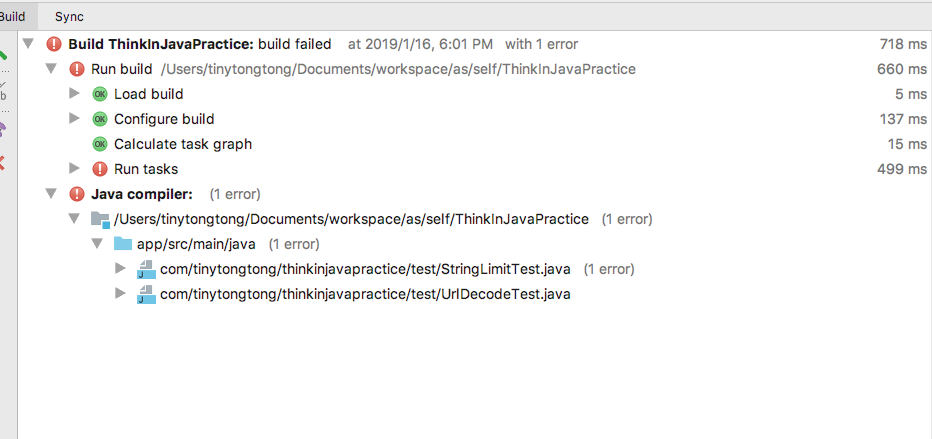This screenshot has width=932, height=439.
Task: Click the error icon beside Java compiler
Action: coord(77,194)
